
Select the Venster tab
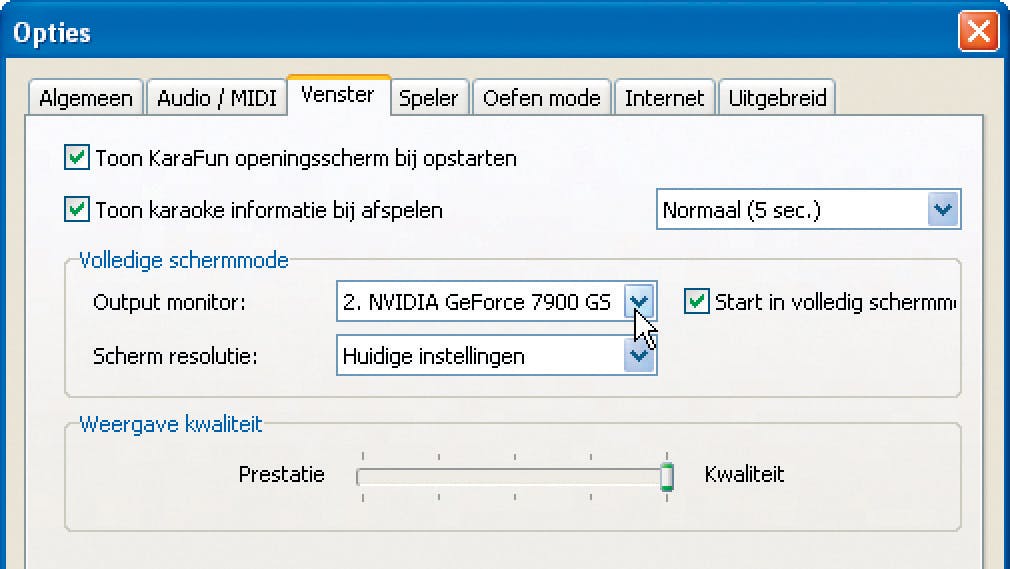pyautogui.click(x=338, y=95)
